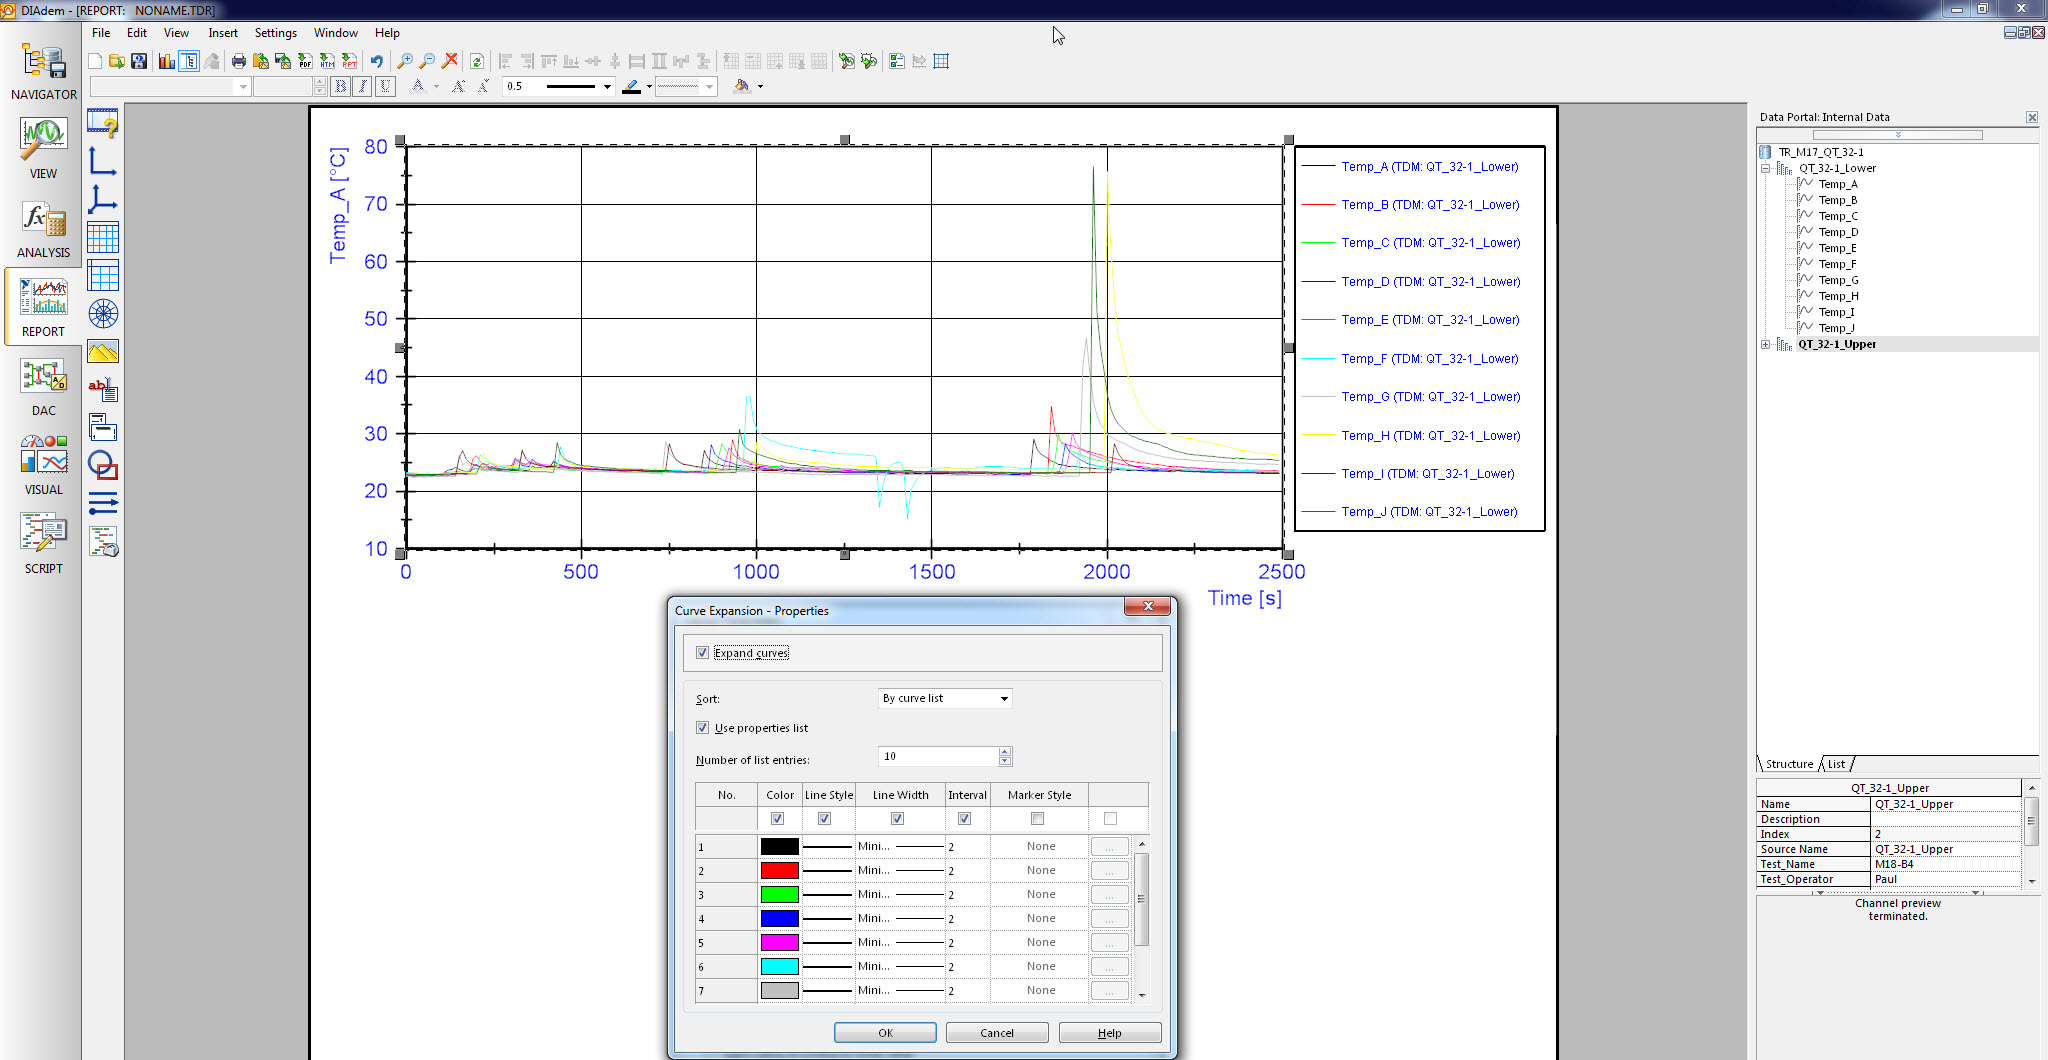
Task: Pick the red color swatch in row 2
Action: pos(780,871)
